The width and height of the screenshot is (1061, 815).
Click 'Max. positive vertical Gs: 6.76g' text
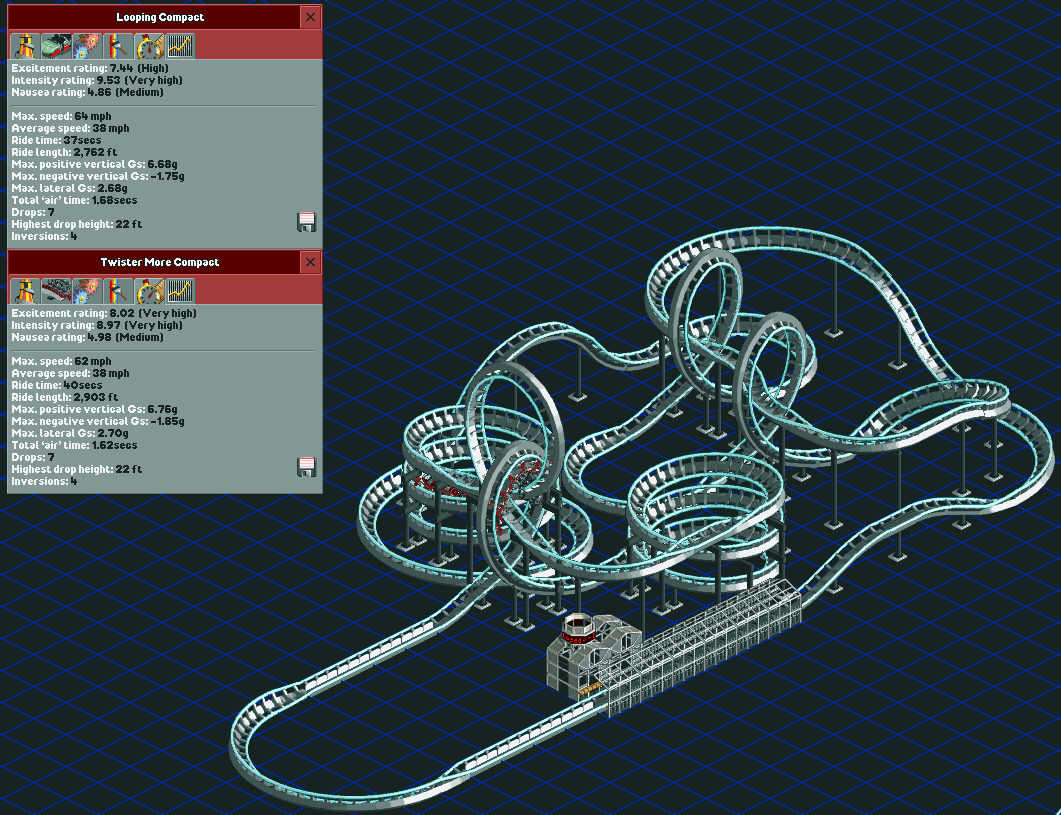(x=94, y=410)
